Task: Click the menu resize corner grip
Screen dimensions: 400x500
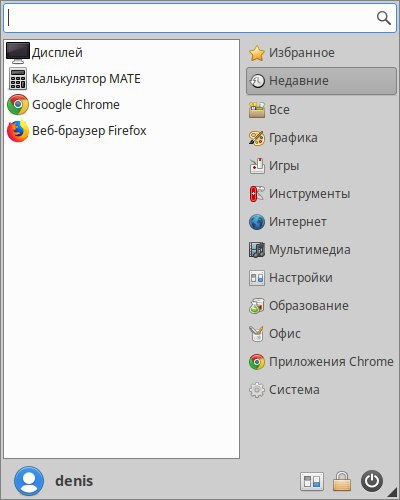Action: [393, 493]
